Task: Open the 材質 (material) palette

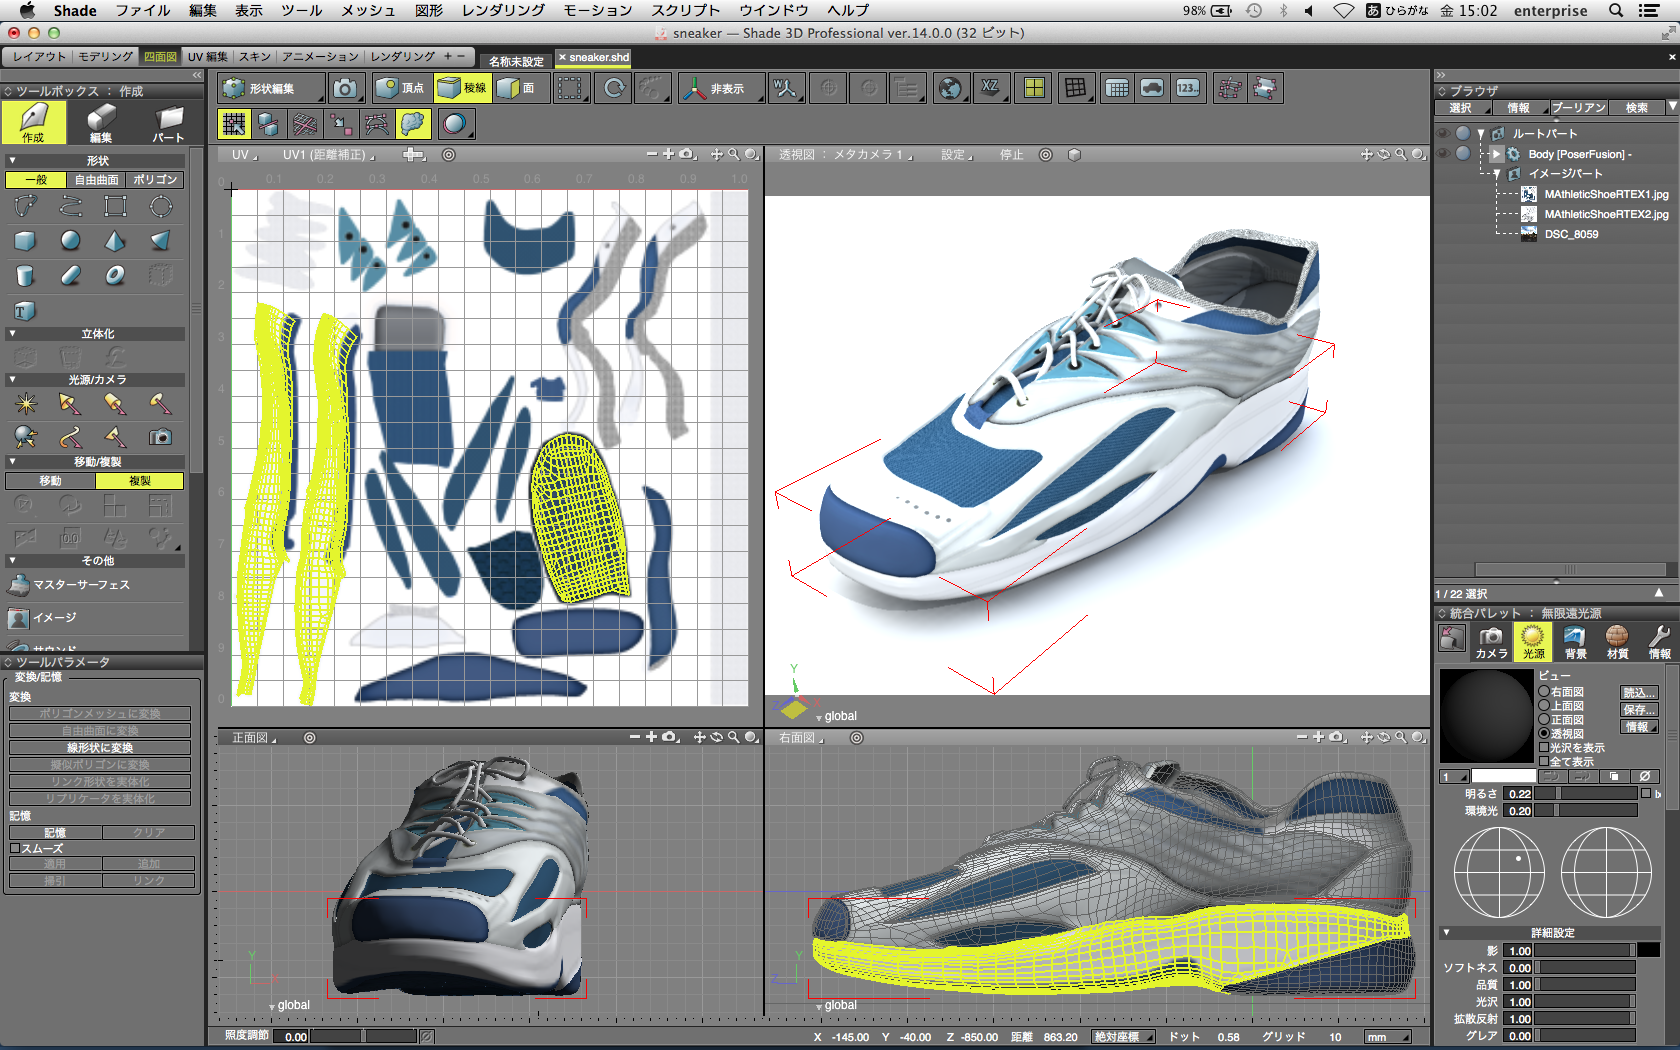Action: click(1617, 642)
